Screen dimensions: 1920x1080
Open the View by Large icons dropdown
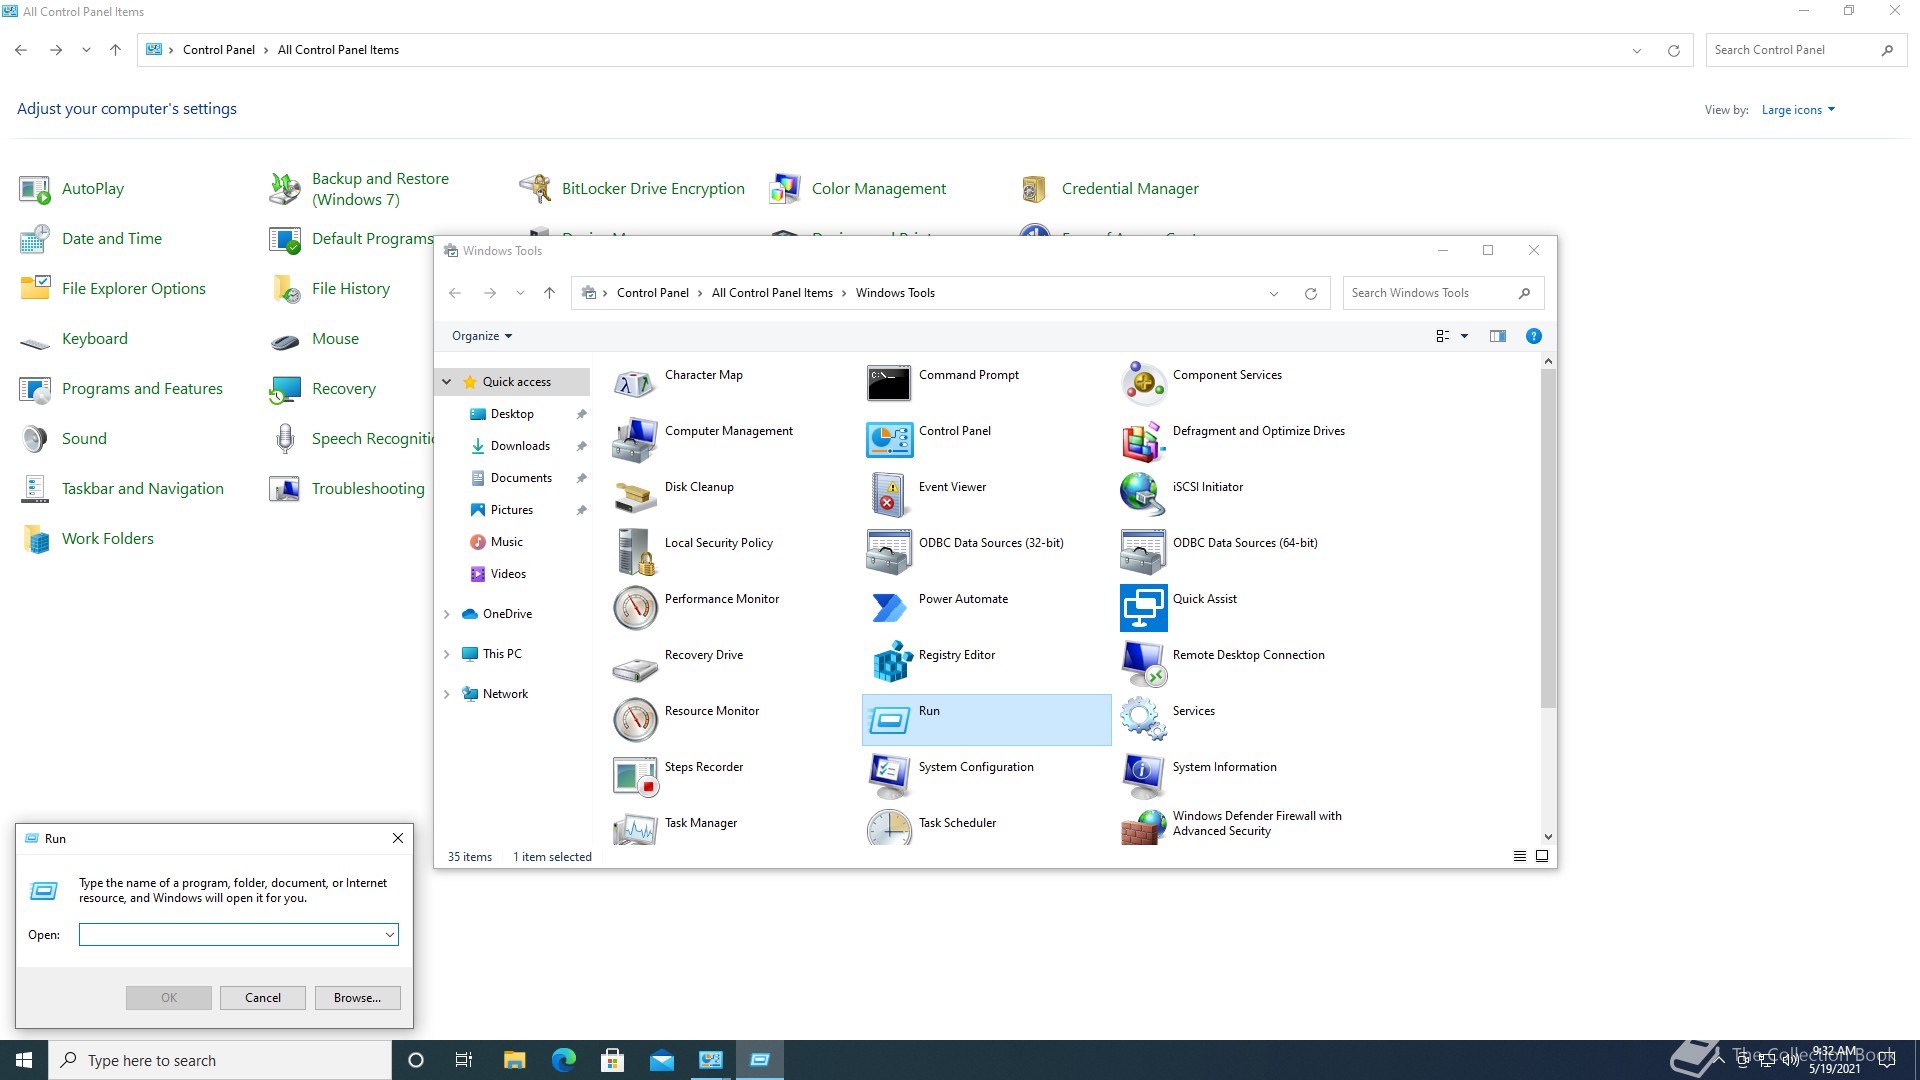tap(1798, 110)
